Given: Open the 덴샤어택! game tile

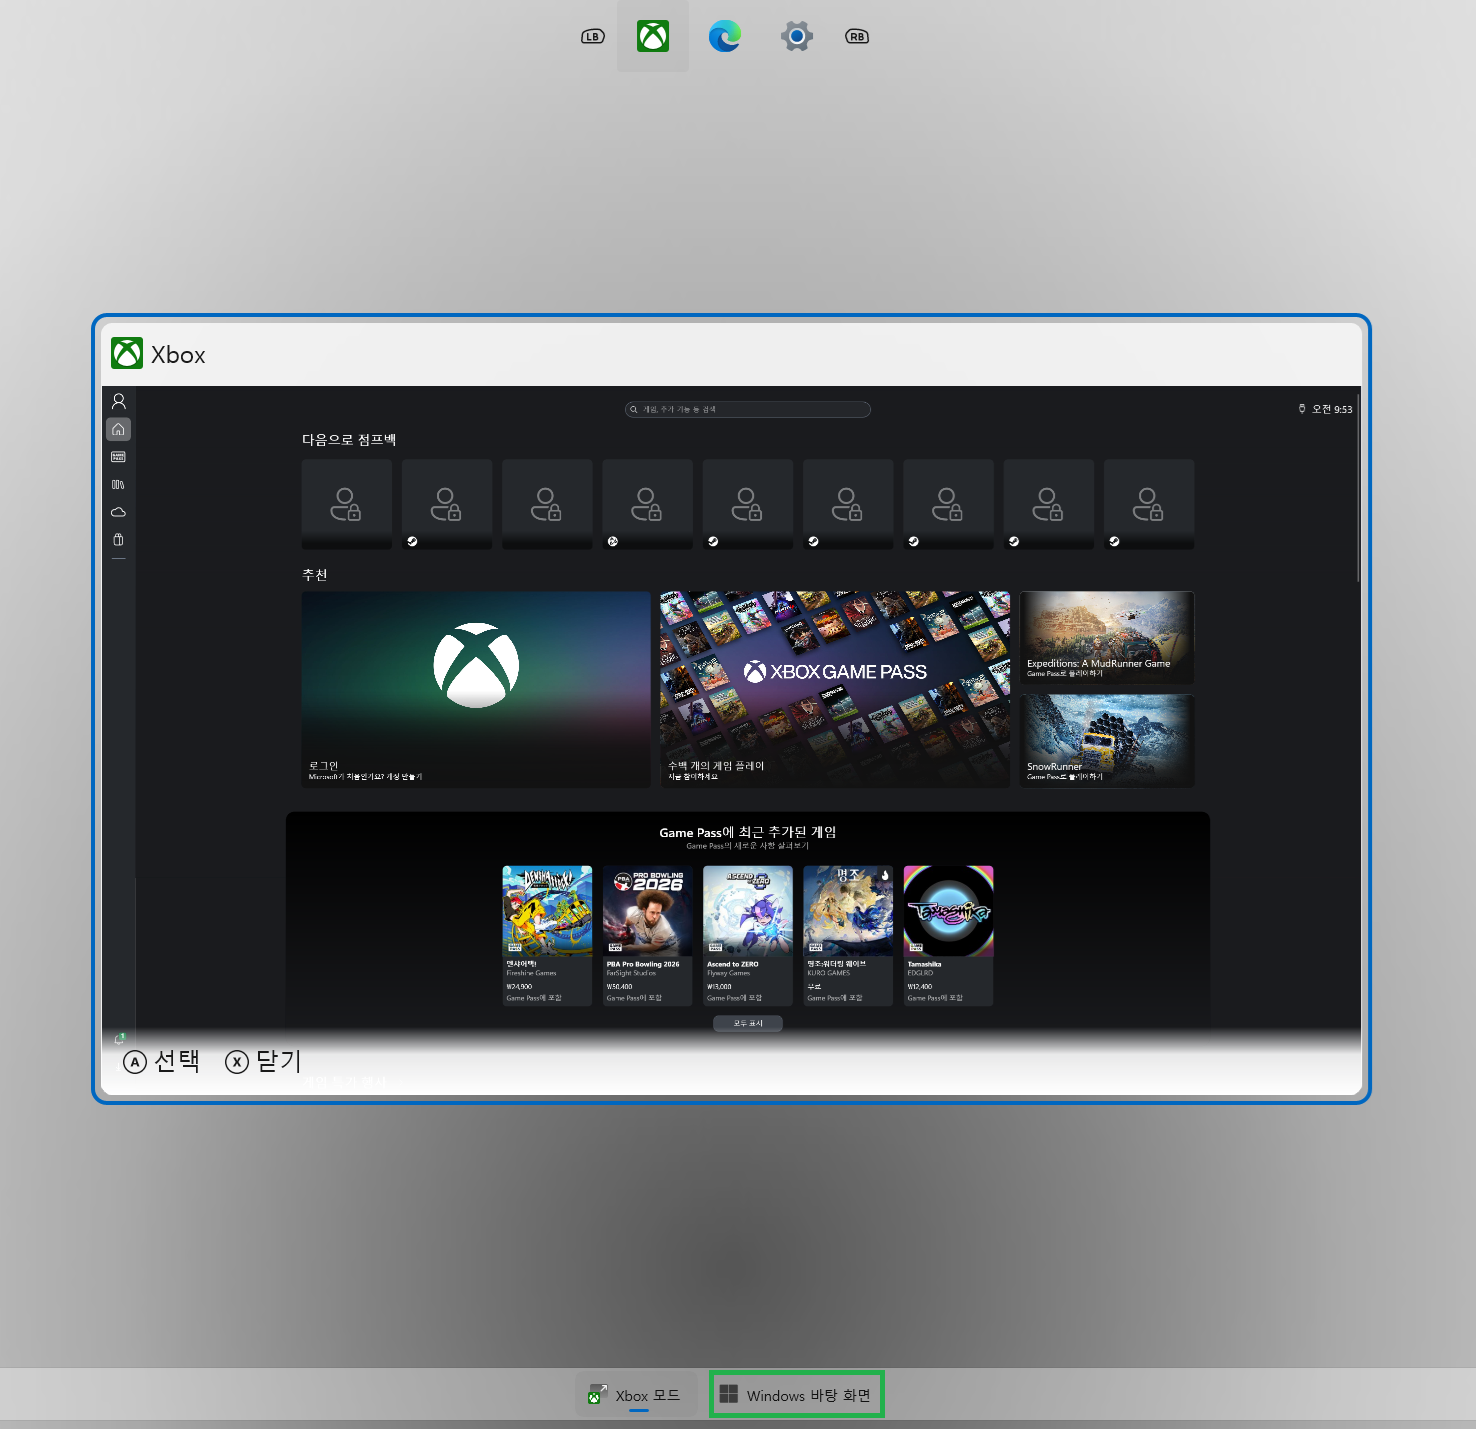Looking at the screenshot, I should click(x=547, y=936).
